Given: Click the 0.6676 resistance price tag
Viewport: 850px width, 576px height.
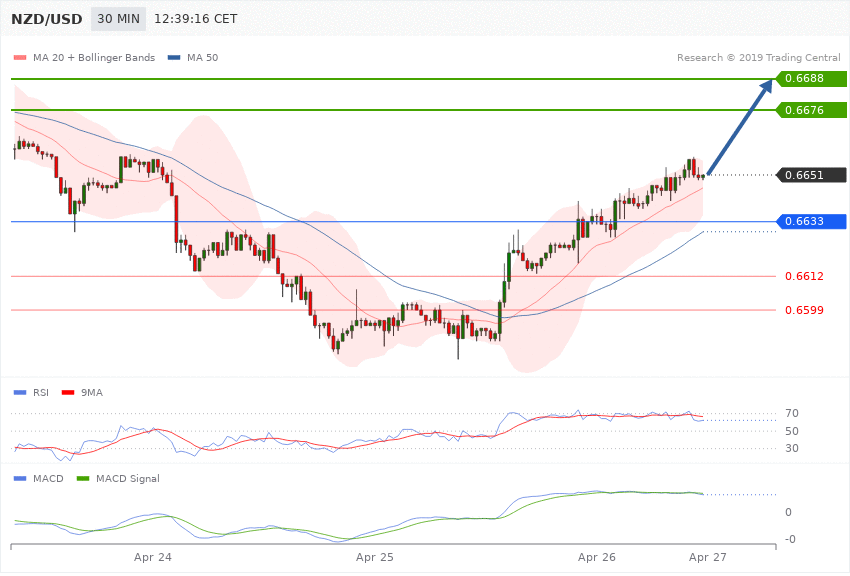Looking at the screenshot, I should [811, 110].
